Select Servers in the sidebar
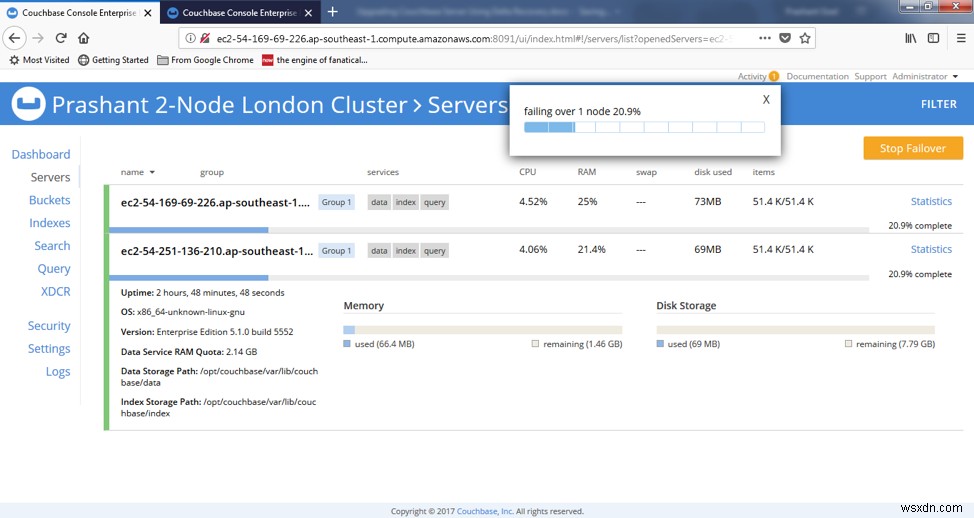This screenshot has width=974, height=518. click(50, 177)
